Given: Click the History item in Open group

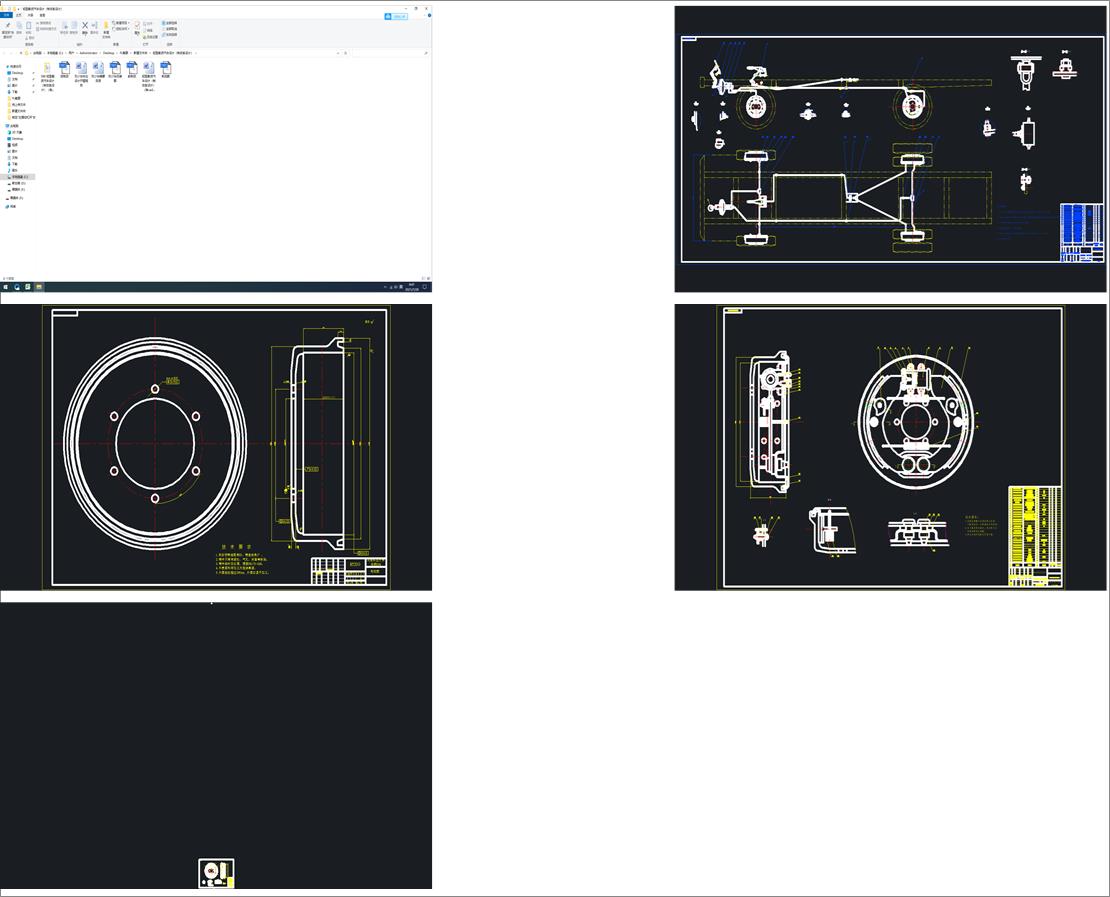Looking at the screenshot, I should pos(150,37).
